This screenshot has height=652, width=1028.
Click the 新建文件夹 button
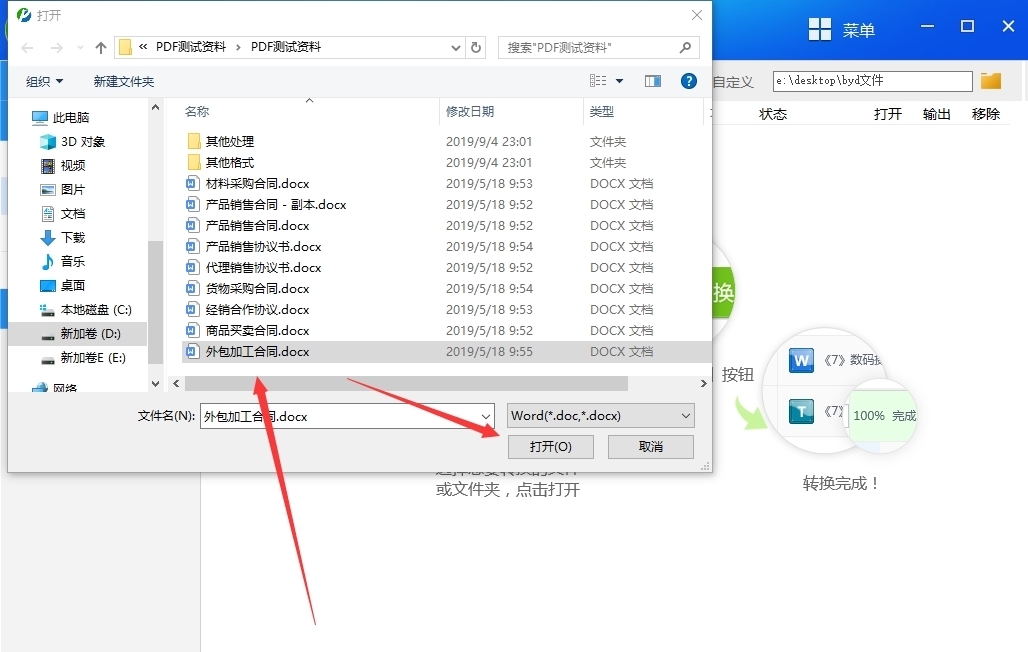(123, 81)
